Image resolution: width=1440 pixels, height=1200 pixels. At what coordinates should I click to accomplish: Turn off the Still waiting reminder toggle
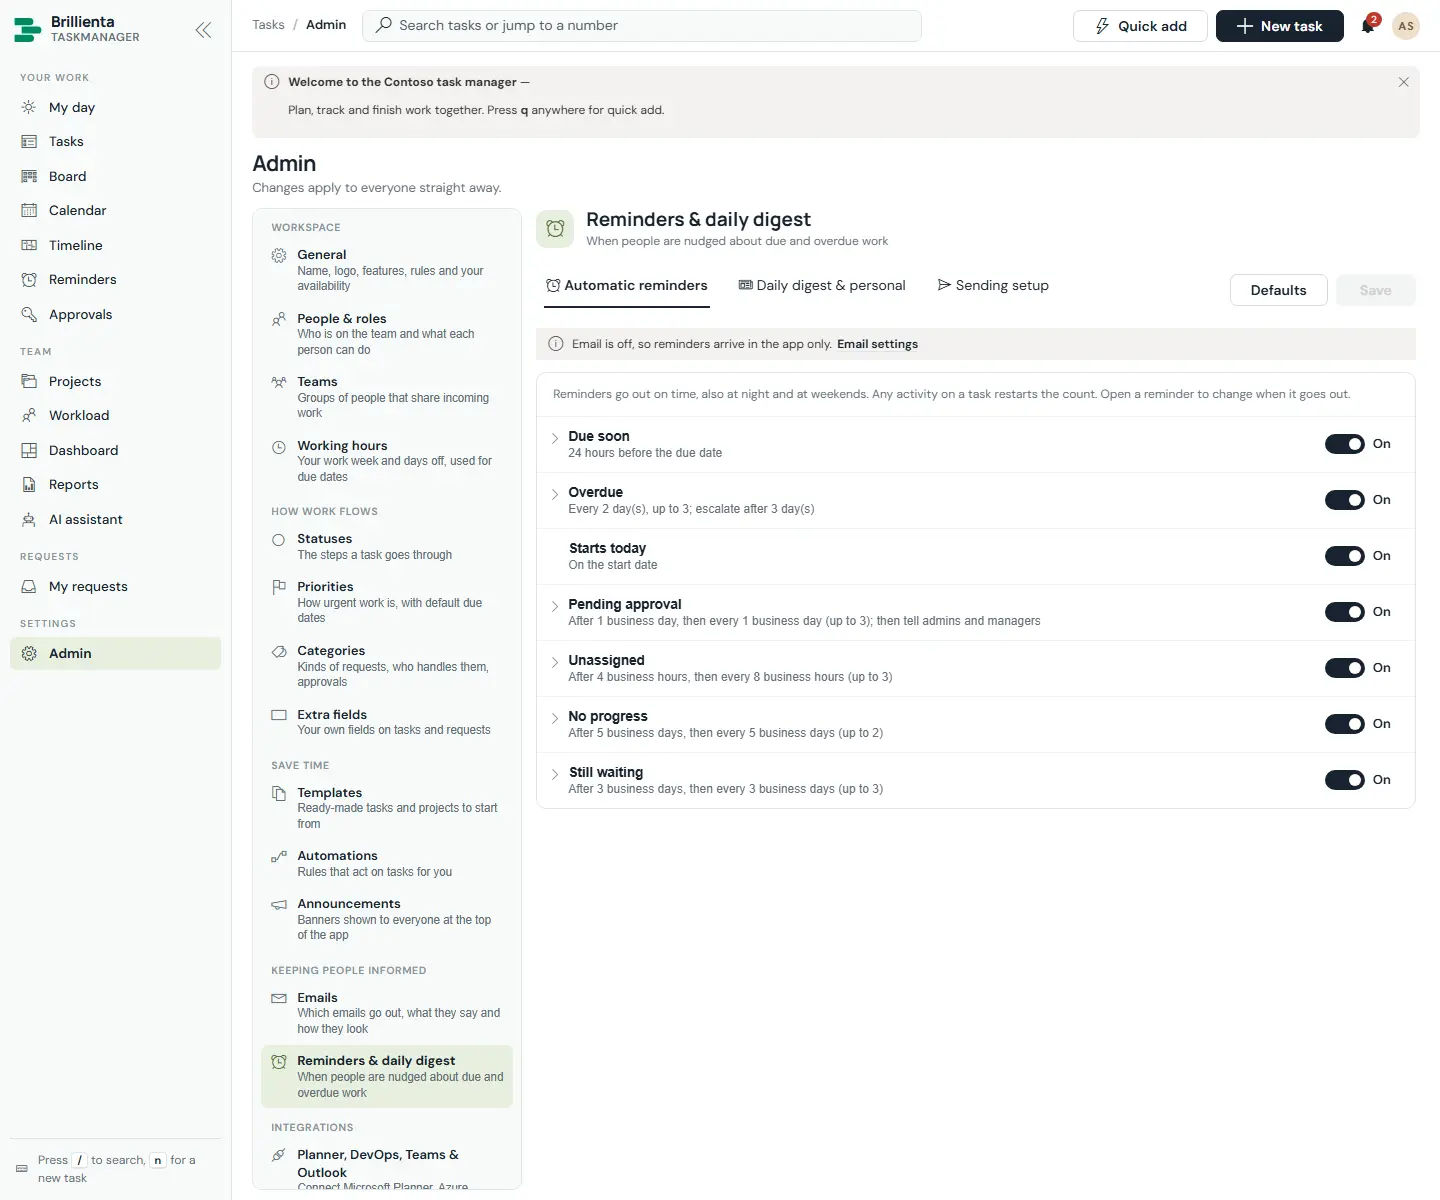[x=1344, y=780]
